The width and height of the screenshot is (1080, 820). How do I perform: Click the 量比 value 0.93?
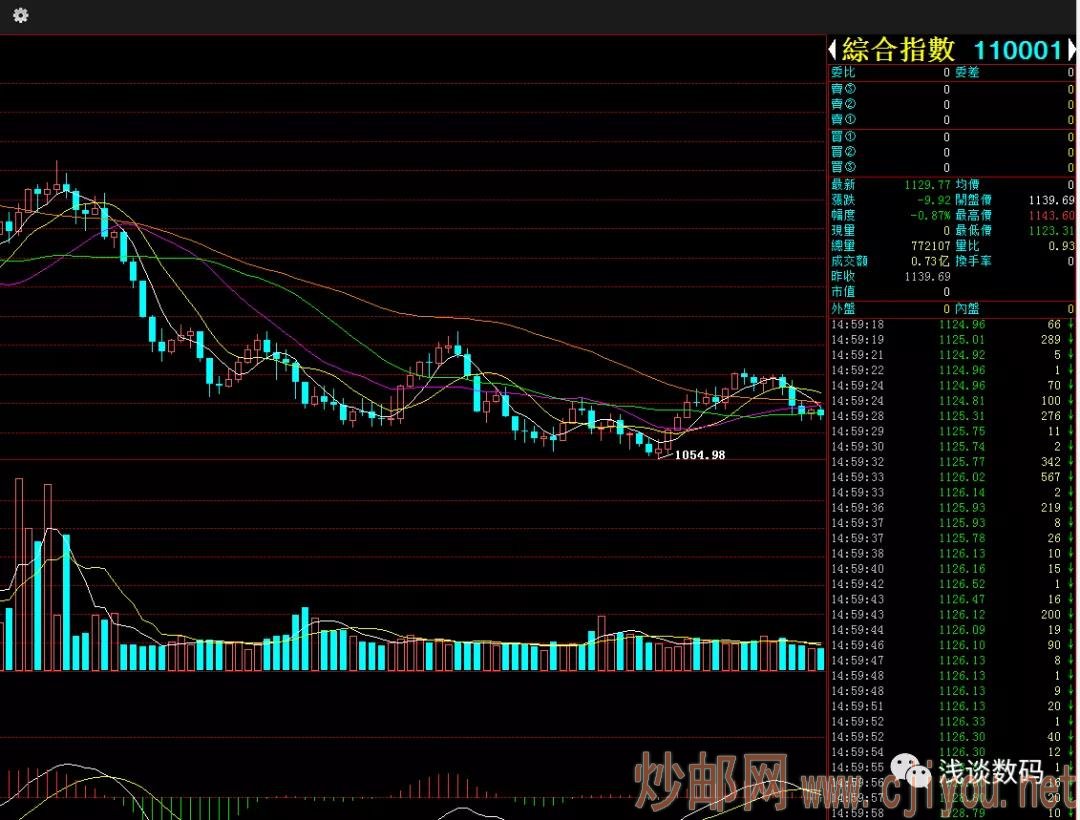(1063, 245)
